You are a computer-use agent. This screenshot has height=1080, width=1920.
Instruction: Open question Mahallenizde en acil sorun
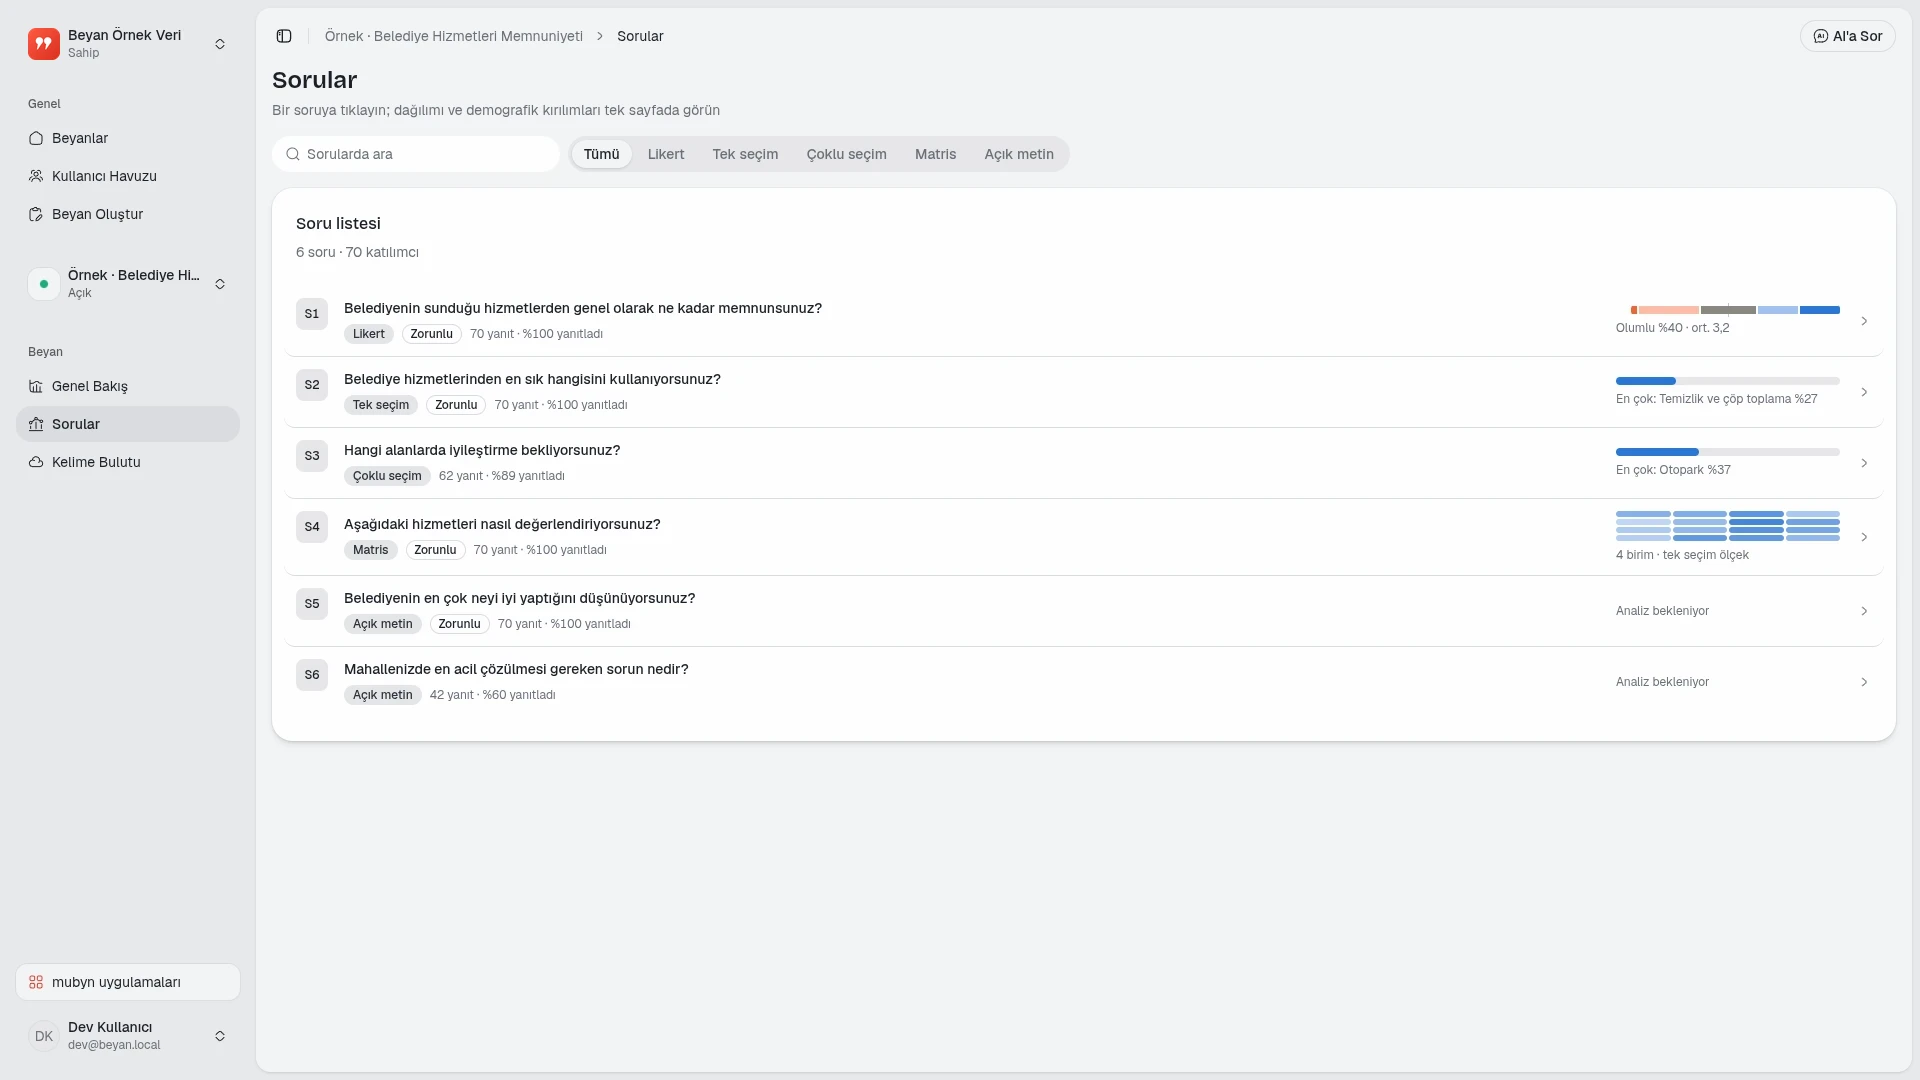coord(516,669)
